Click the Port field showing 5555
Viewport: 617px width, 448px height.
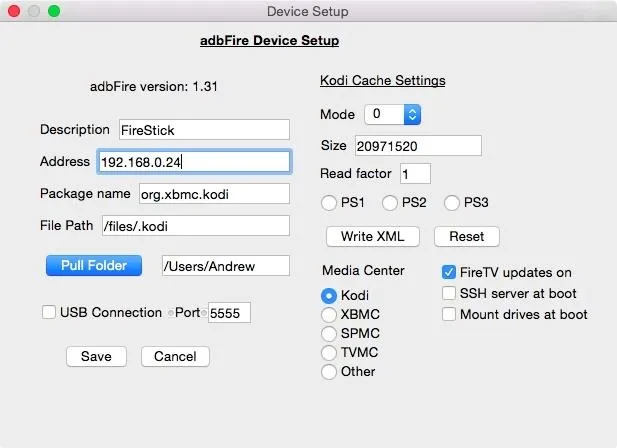[x=229, y=313]
